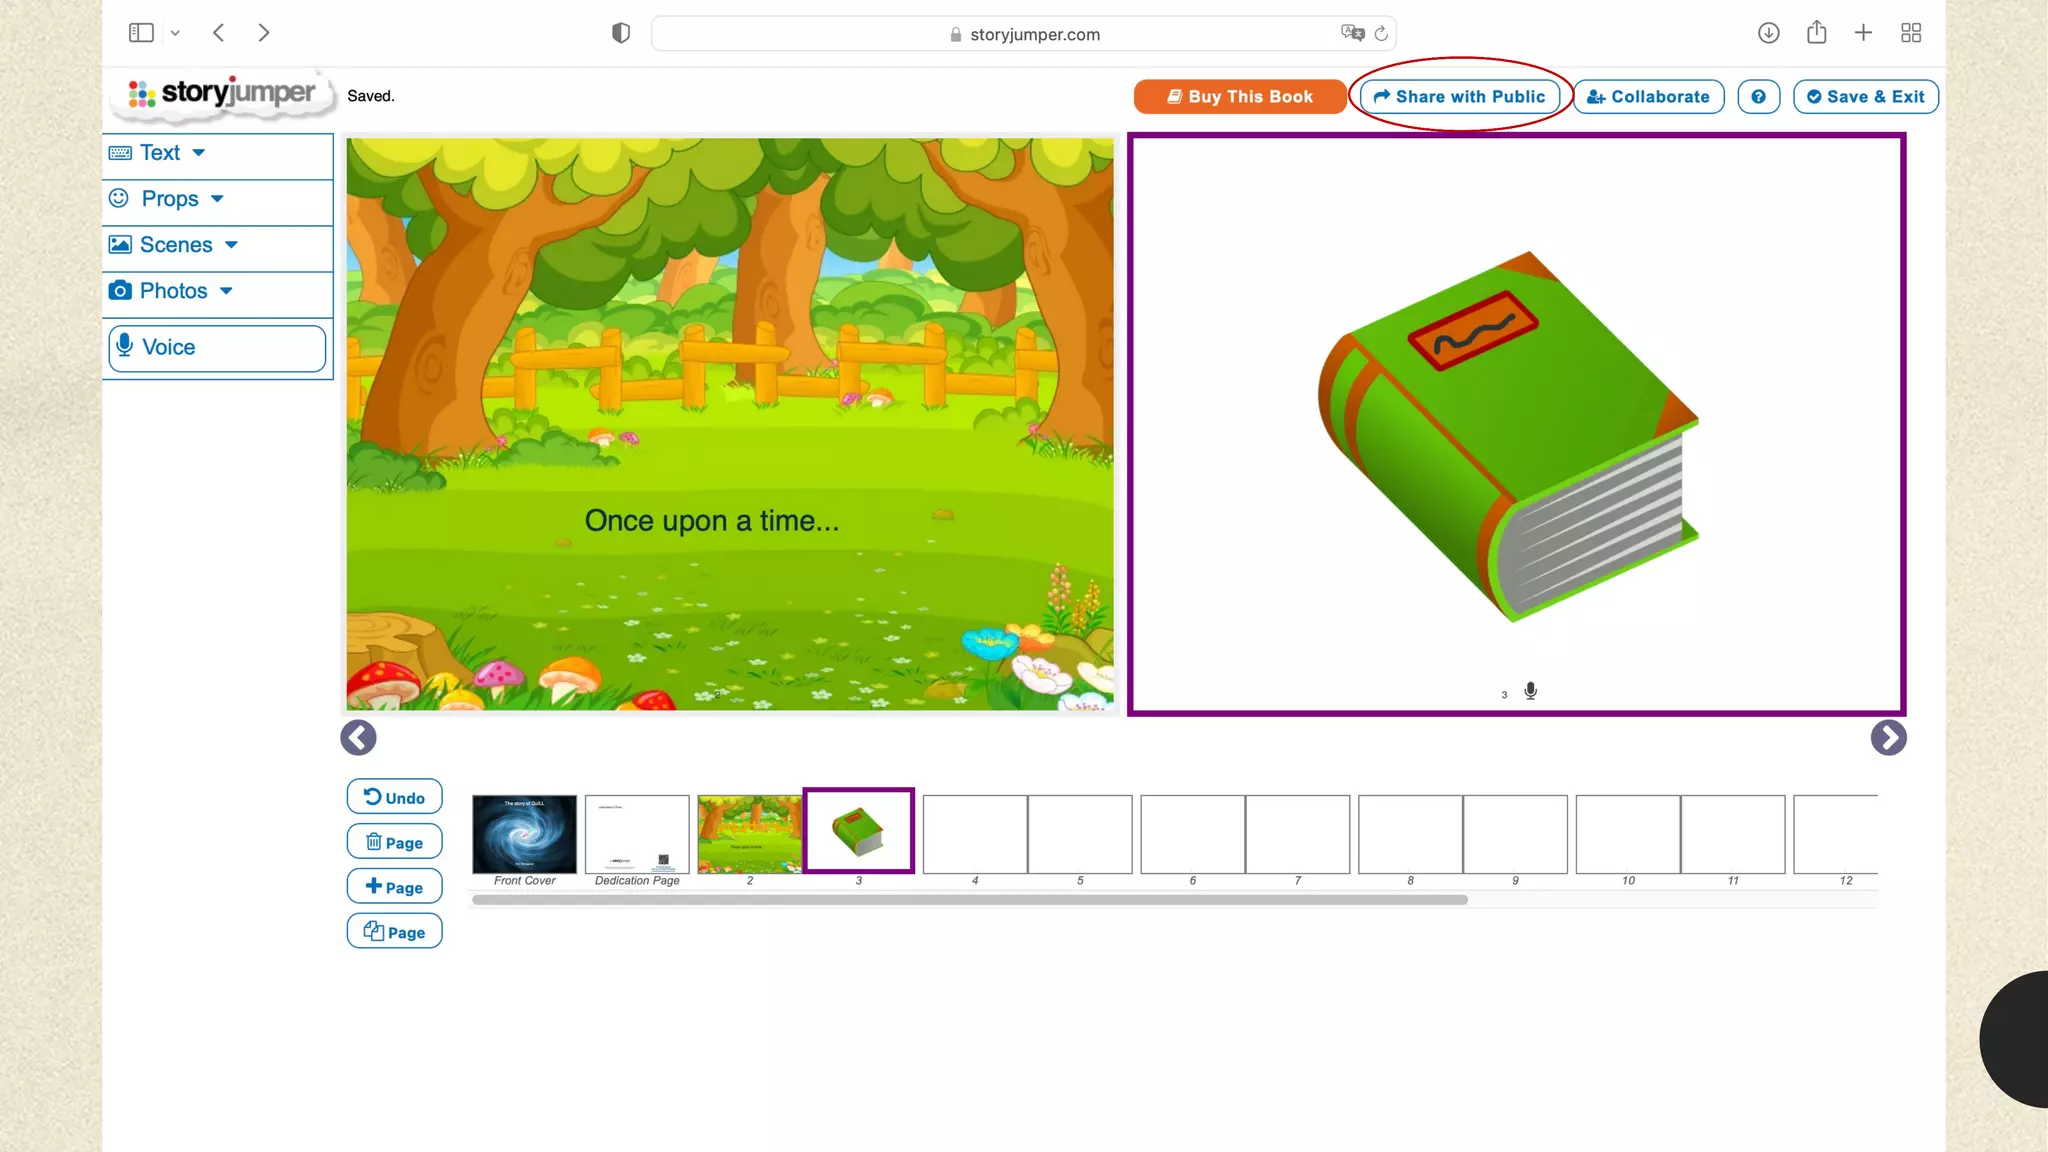This screenshot has width=2048, height=1152.
Task: Go to the previous page spread arrow
Action: tap(358, 738)
